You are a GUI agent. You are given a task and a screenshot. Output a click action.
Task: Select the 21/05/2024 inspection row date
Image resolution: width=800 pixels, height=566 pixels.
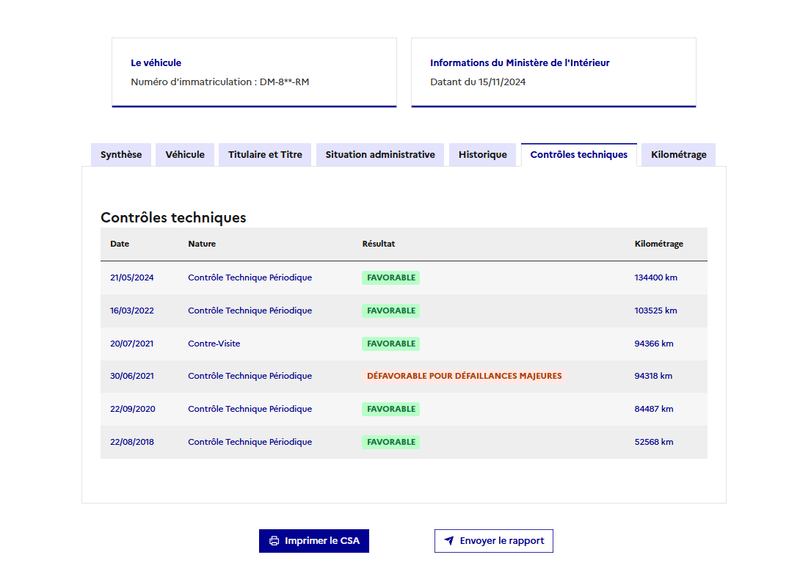coord(132,278)
